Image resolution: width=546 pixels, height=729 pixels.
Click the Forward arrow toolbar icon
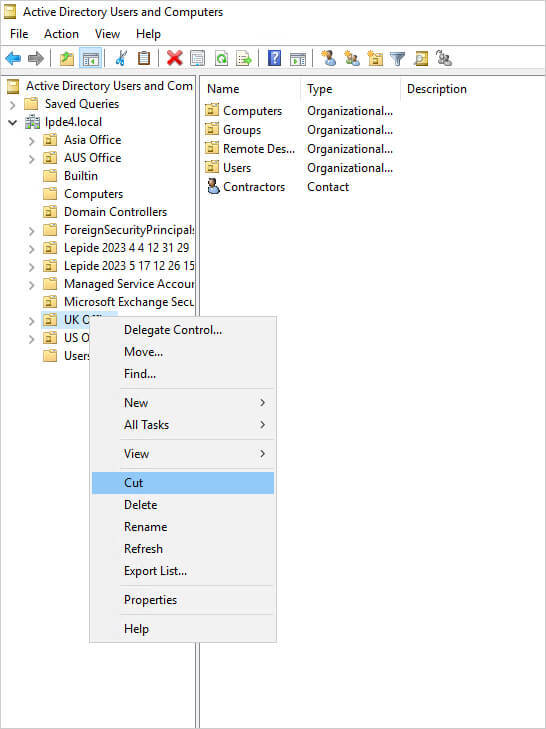36,59
